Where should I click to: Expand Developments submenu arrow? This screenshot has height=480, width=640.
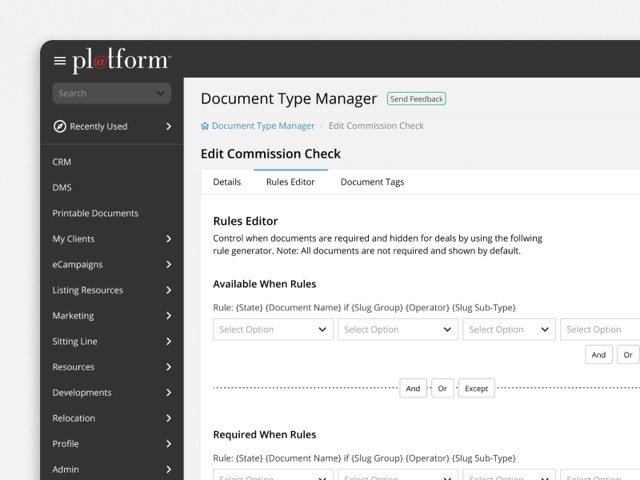(x=169, y=393)
